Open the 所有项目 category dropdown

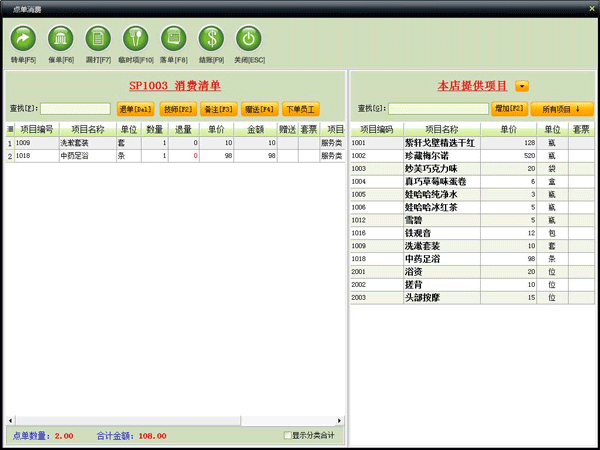click(x=561, y=108)
